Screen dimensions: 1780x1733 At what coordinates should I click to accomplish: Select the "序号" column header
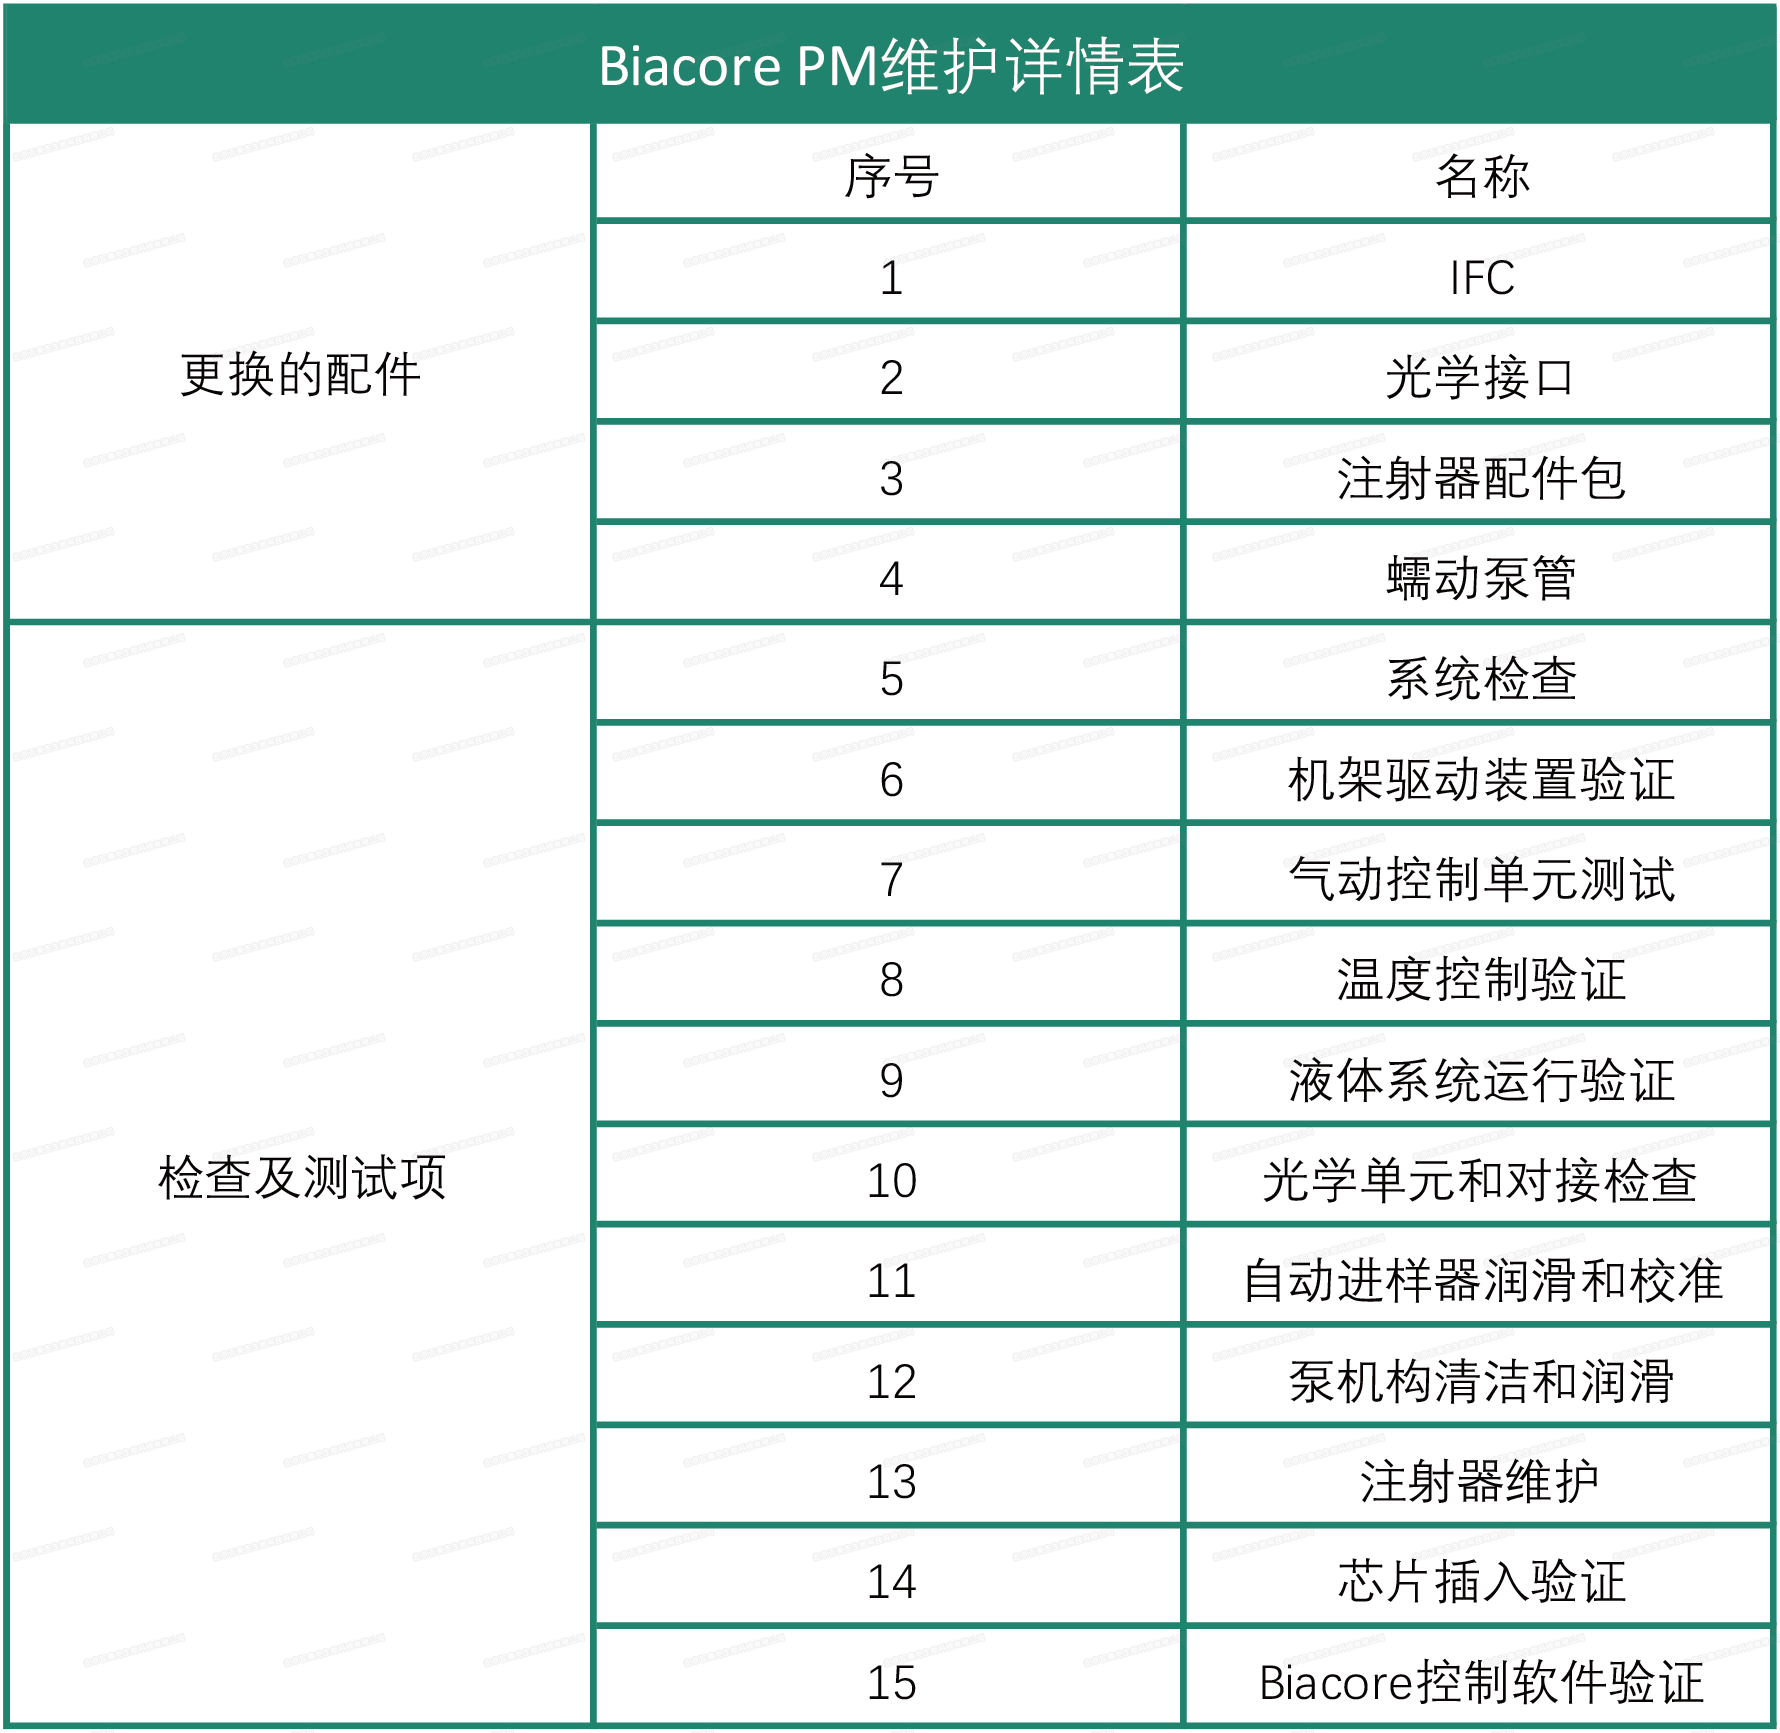[x=889, y=172]
